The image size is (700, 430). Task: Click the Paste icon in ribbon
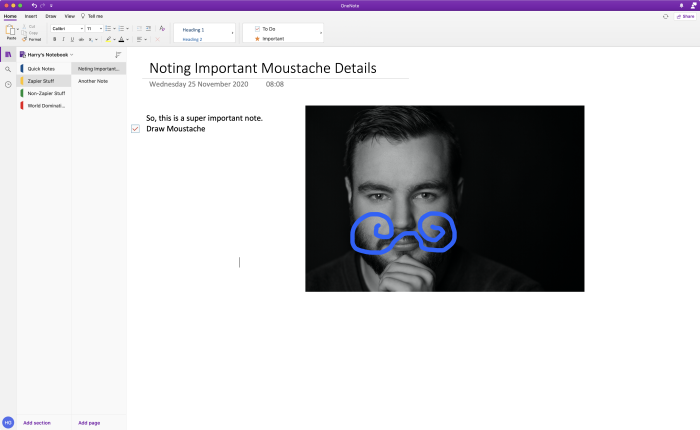[x=10, y=31]
